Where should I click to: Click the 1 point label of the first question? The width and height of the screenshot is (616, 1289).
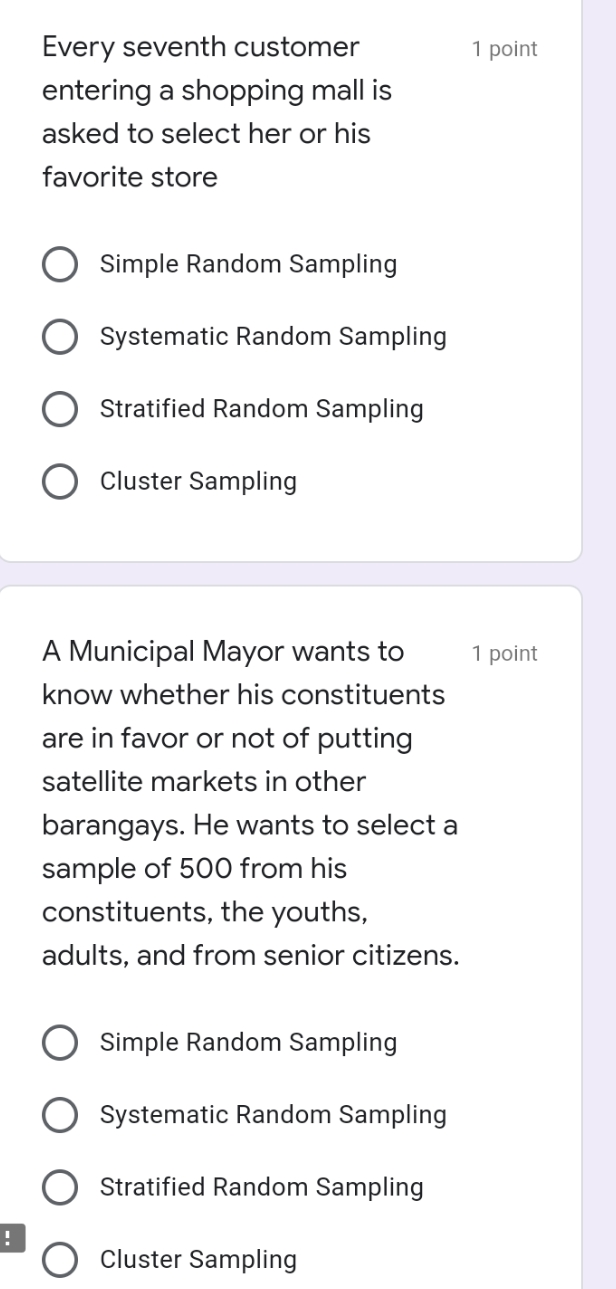click(x=503, y=47)
